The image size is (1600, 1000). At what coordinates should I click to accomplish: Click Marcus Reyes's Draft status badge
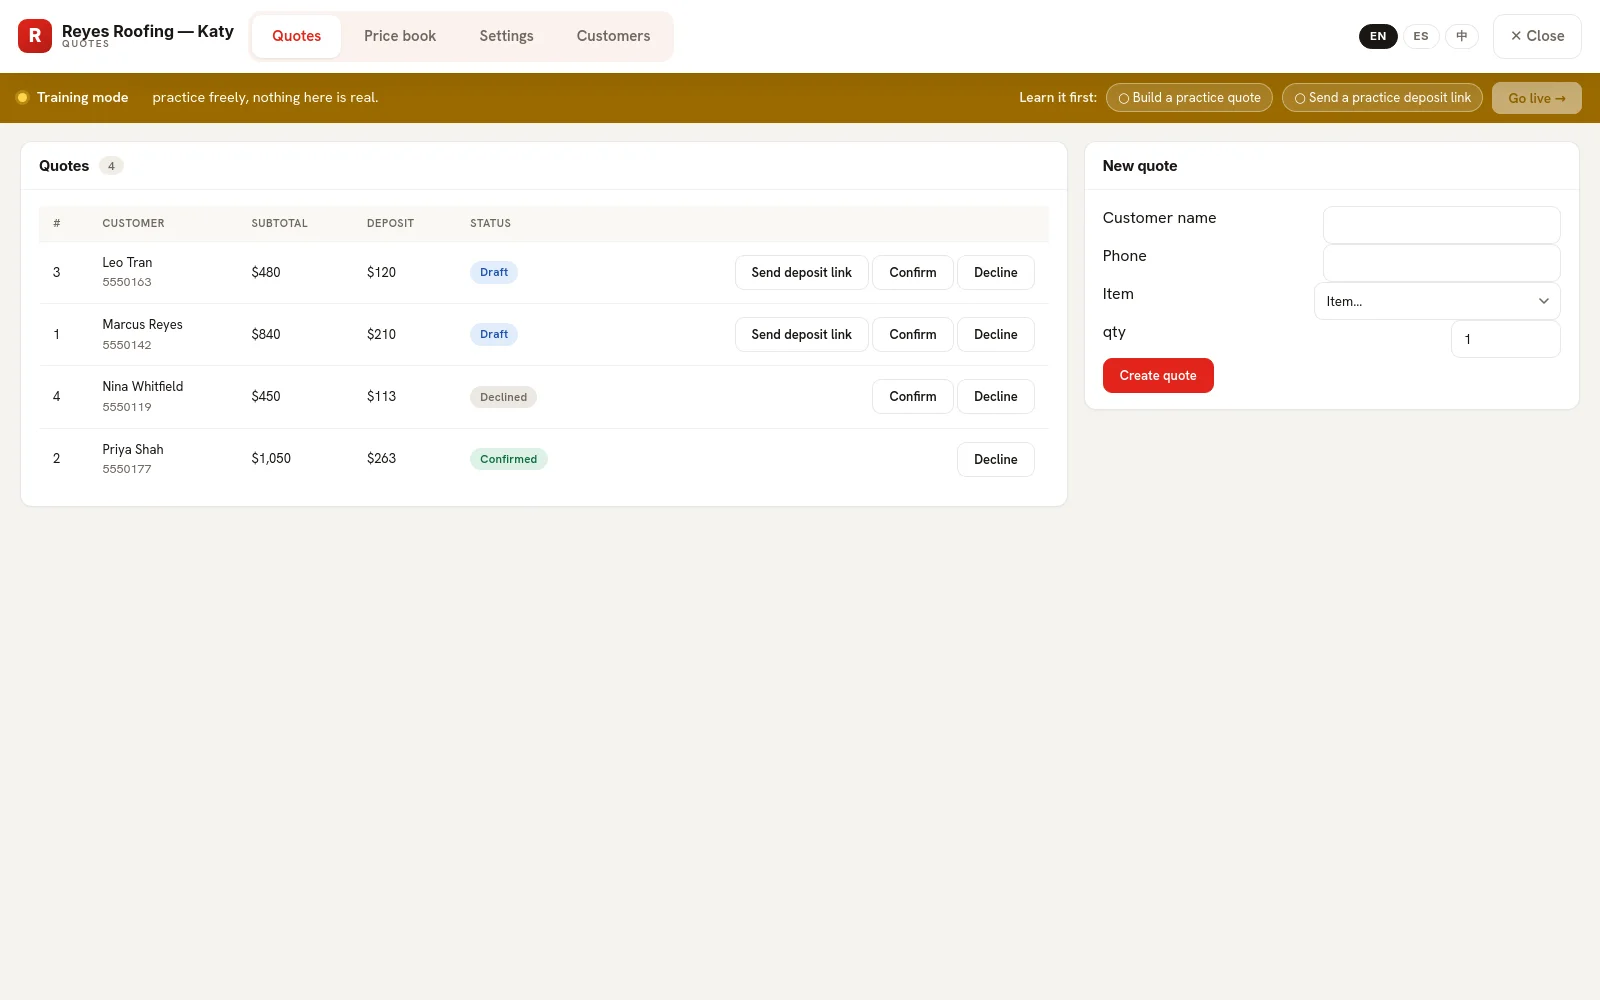click(494, 335)
